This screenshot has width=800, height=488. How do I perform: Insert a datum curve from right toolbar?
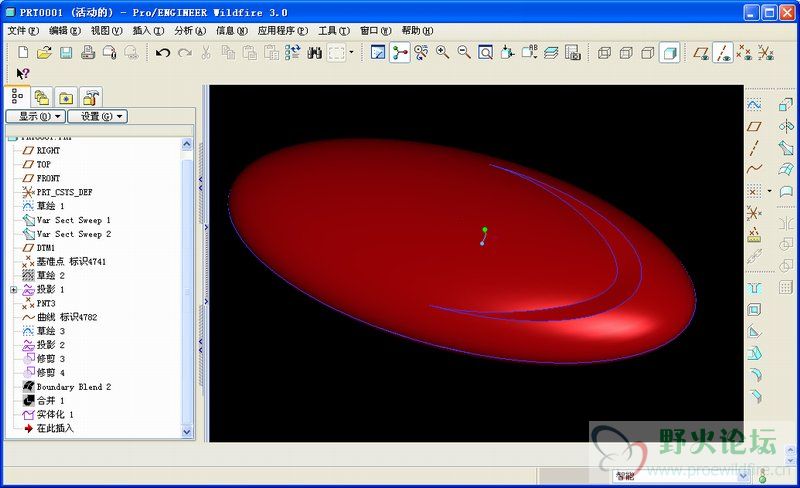754,168
